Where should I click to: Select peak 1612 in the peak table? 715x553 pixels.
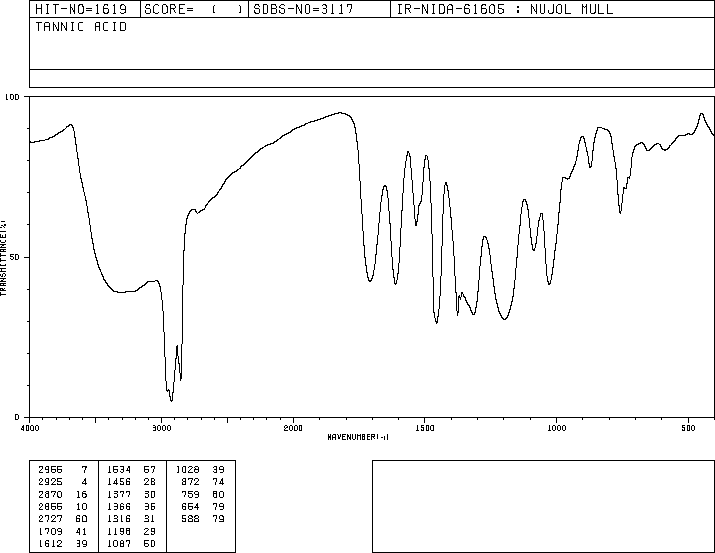[51, 543]
